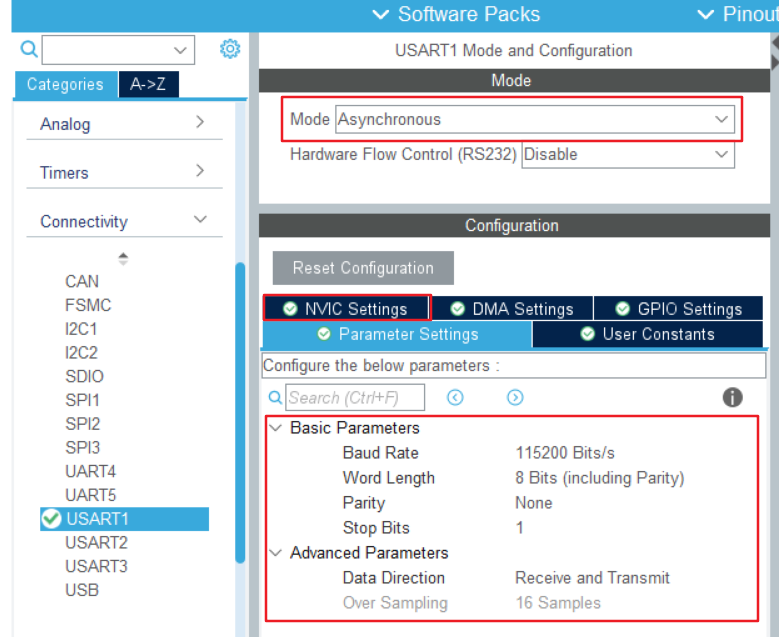779x637 pixels.
Task: Open the peripheral search combo box
Action: pos(118,50)
